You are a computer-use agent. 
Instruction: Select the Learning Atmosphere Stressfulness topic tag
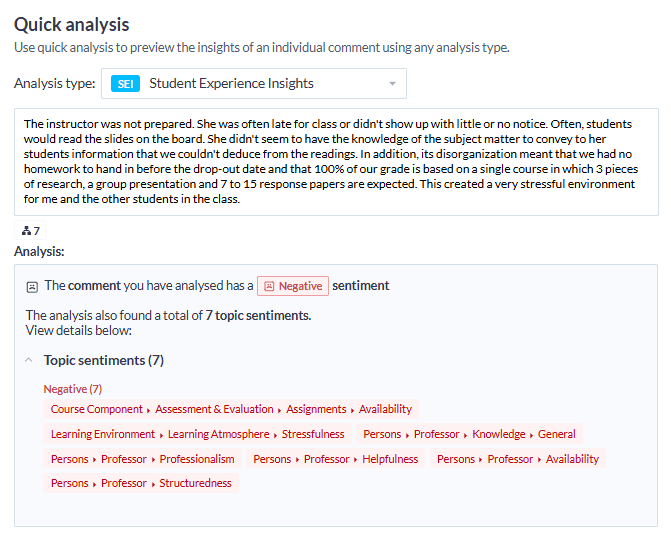click(197, 434)
